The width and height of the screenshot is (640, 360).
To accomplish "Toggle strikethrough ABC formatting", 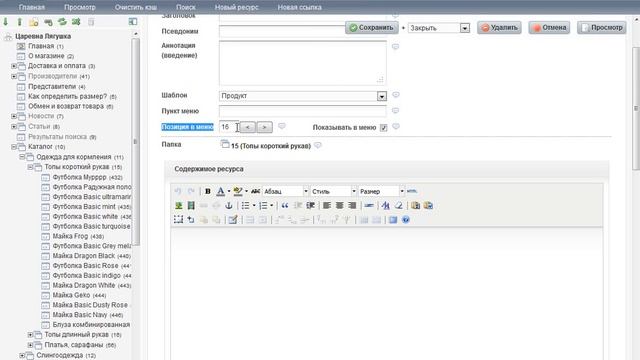I will (x=256, y=191).
